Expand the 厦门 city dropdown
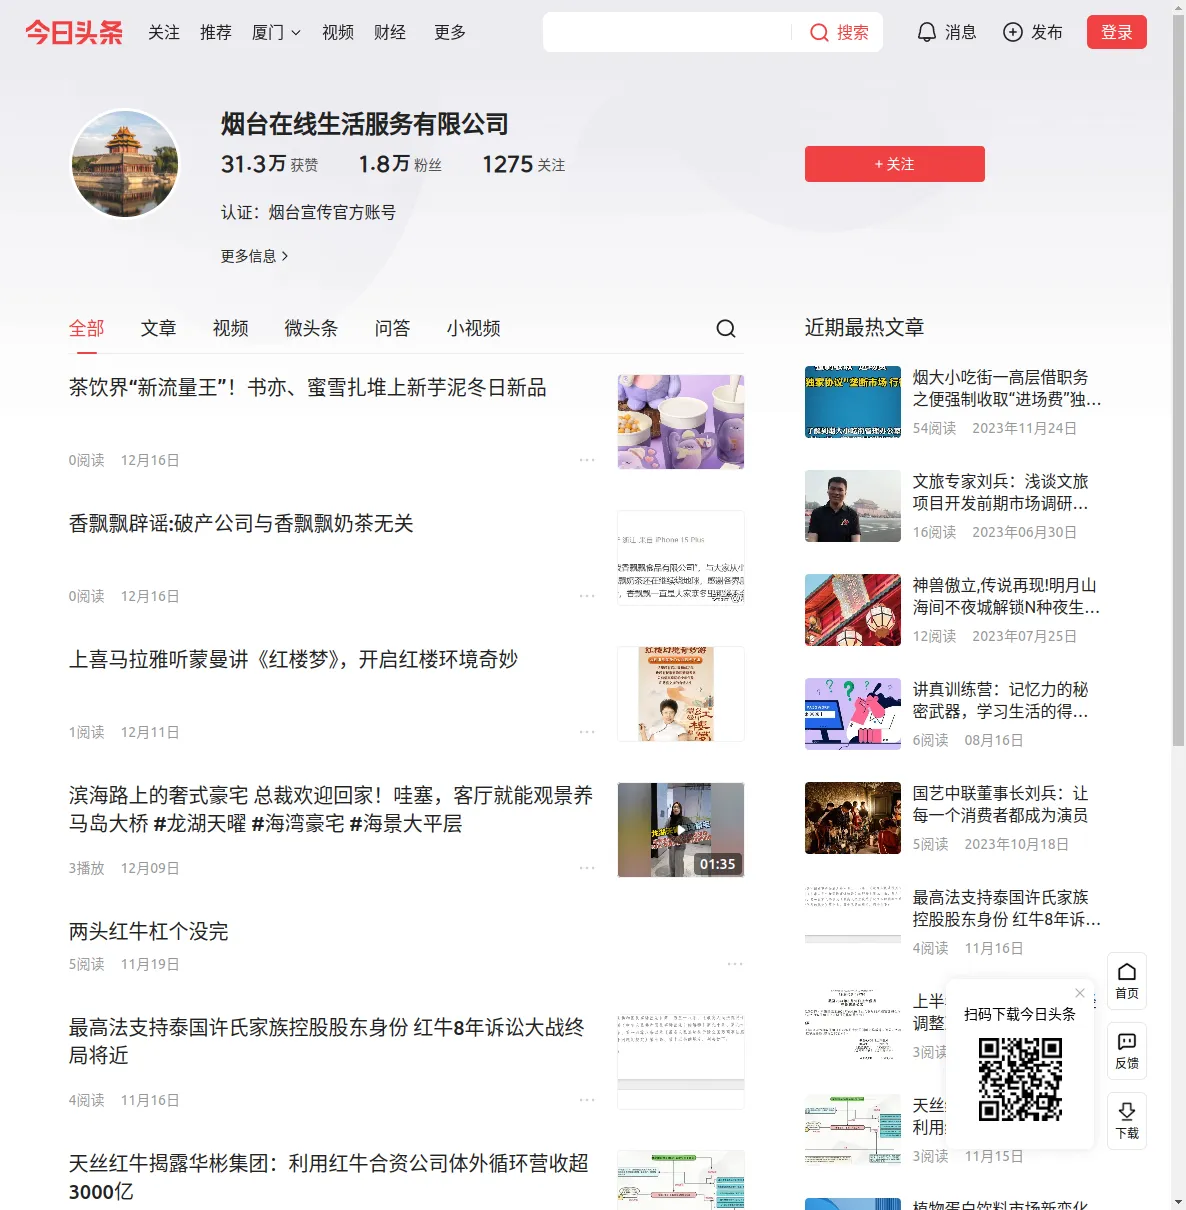 (276, 32)
